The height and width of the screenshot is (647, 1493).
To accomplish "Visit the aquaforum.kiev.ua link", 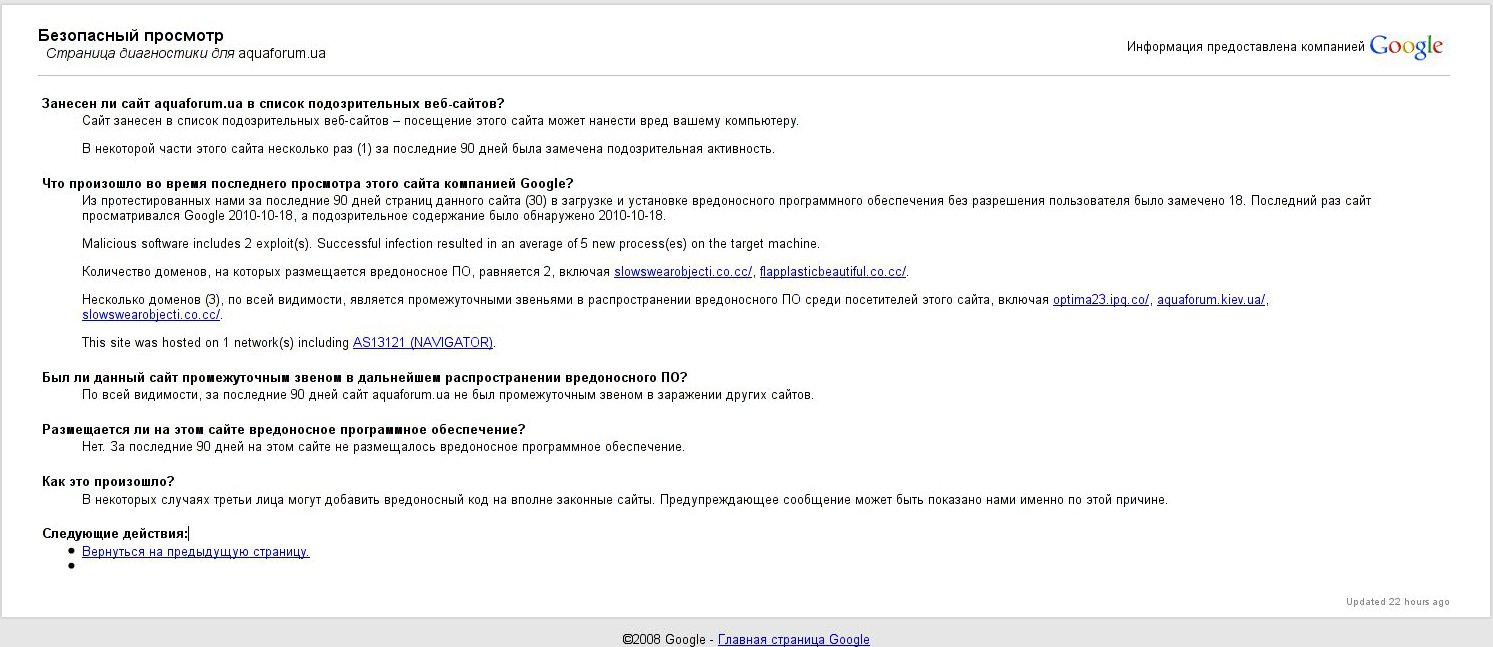I will pos(1212,300).
